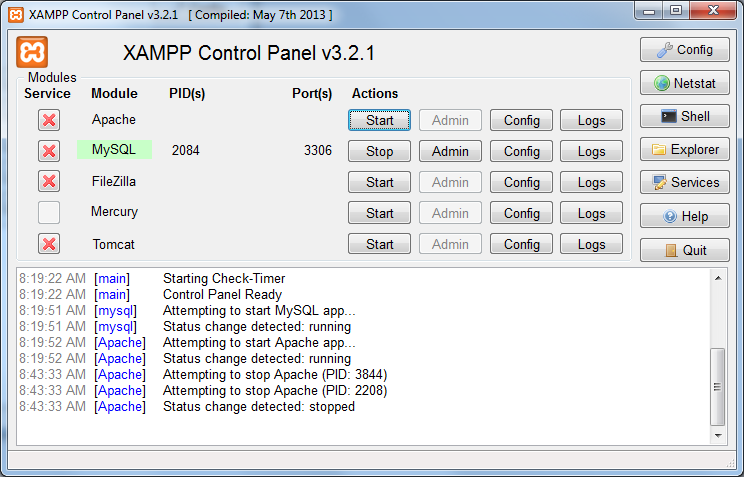Toggle the Apache service checkbox
Viewport: 744px width, 477px height.
[49, 120]
